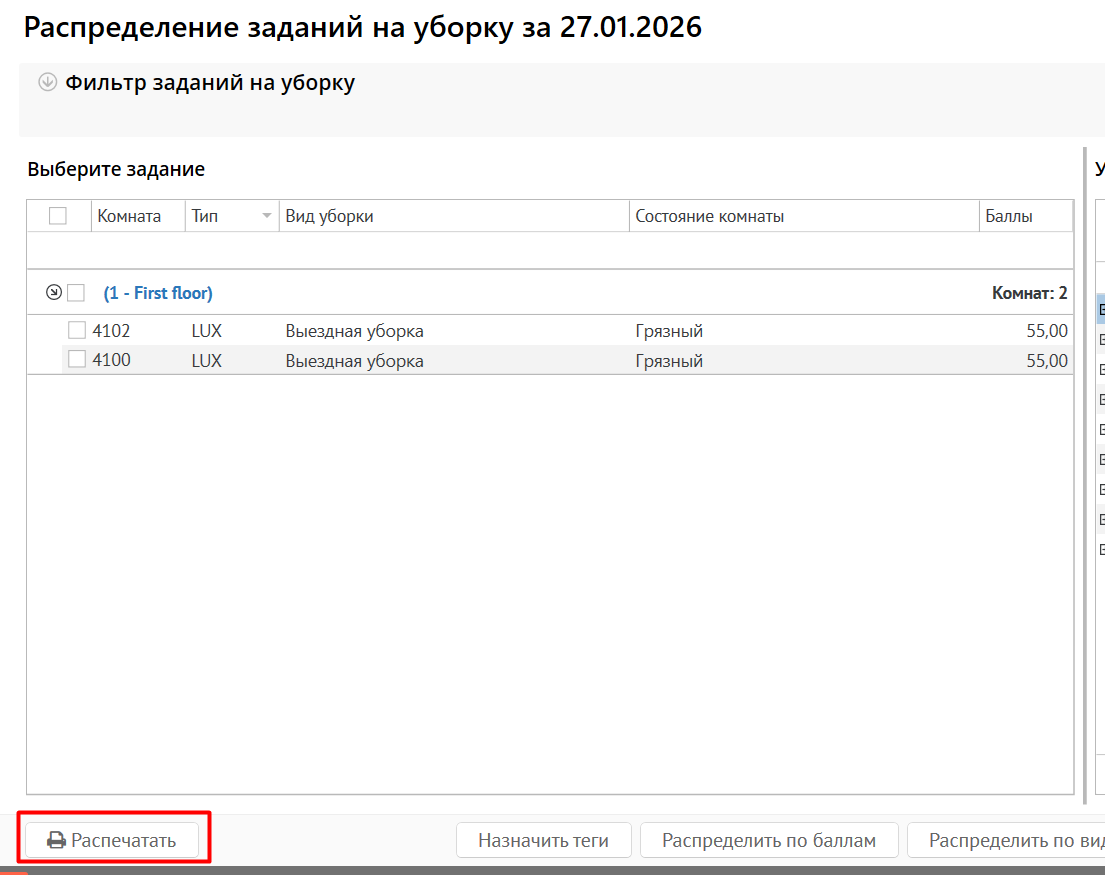Viewport: 1105px width, 875px height.
Task: Select the Грязный status cell for room 4100
Action: click(x=669, y=360)
